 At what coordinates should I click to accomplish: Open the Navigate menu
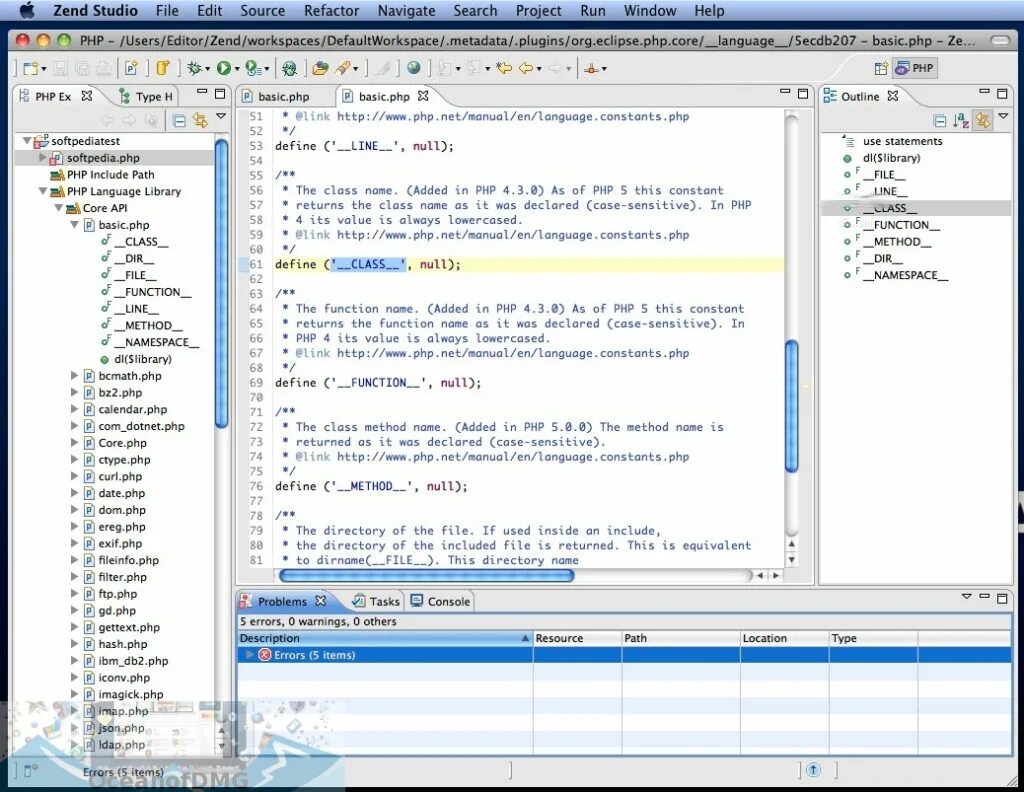pos(406,10)
